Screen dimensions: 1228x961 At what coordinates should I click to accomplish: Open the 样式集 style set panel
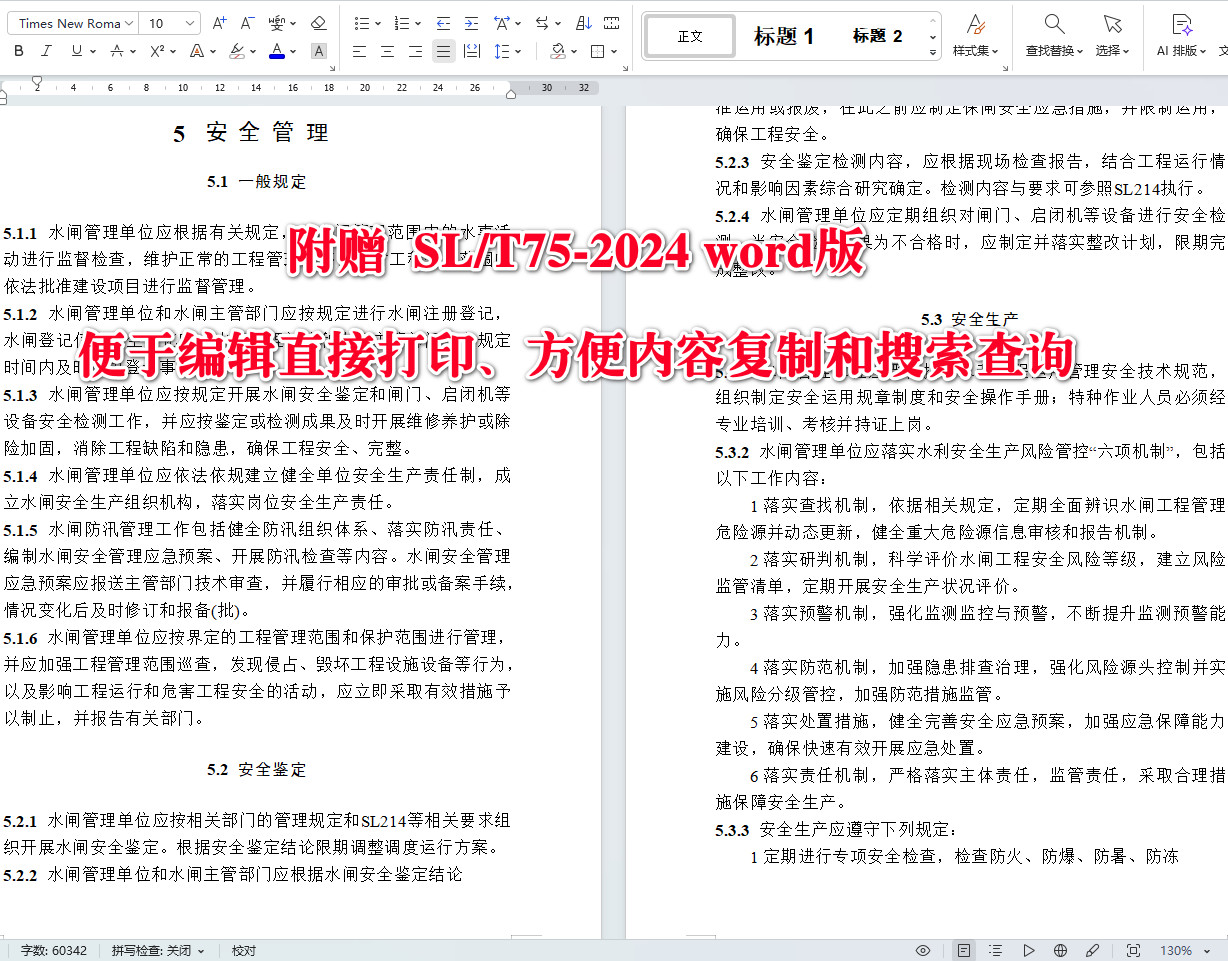coord(975,35)
